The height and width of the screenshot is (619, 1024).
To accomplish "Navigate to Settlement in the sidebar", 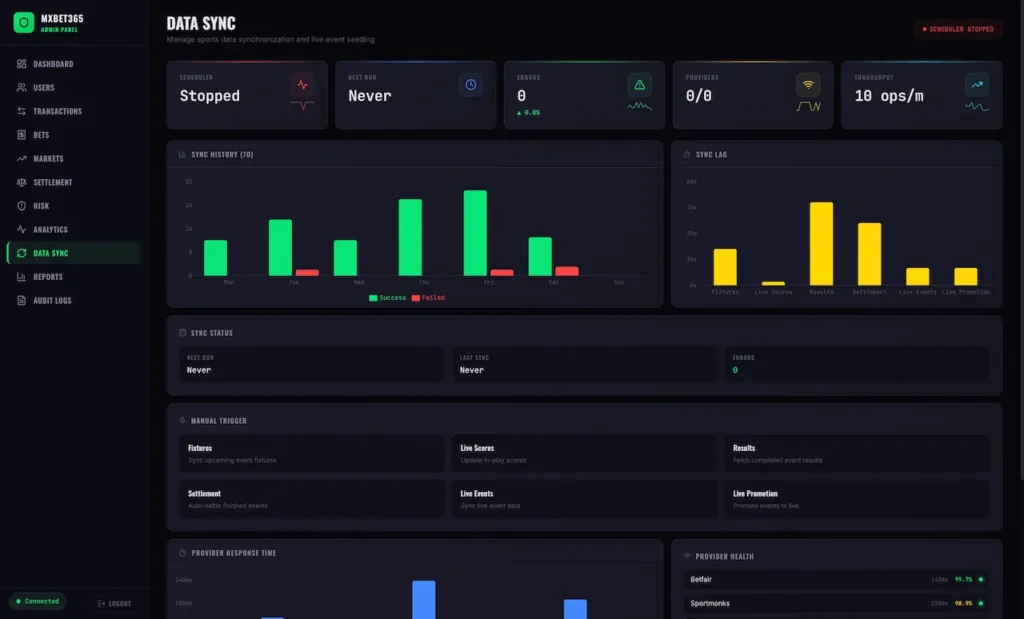I will 73,182.
